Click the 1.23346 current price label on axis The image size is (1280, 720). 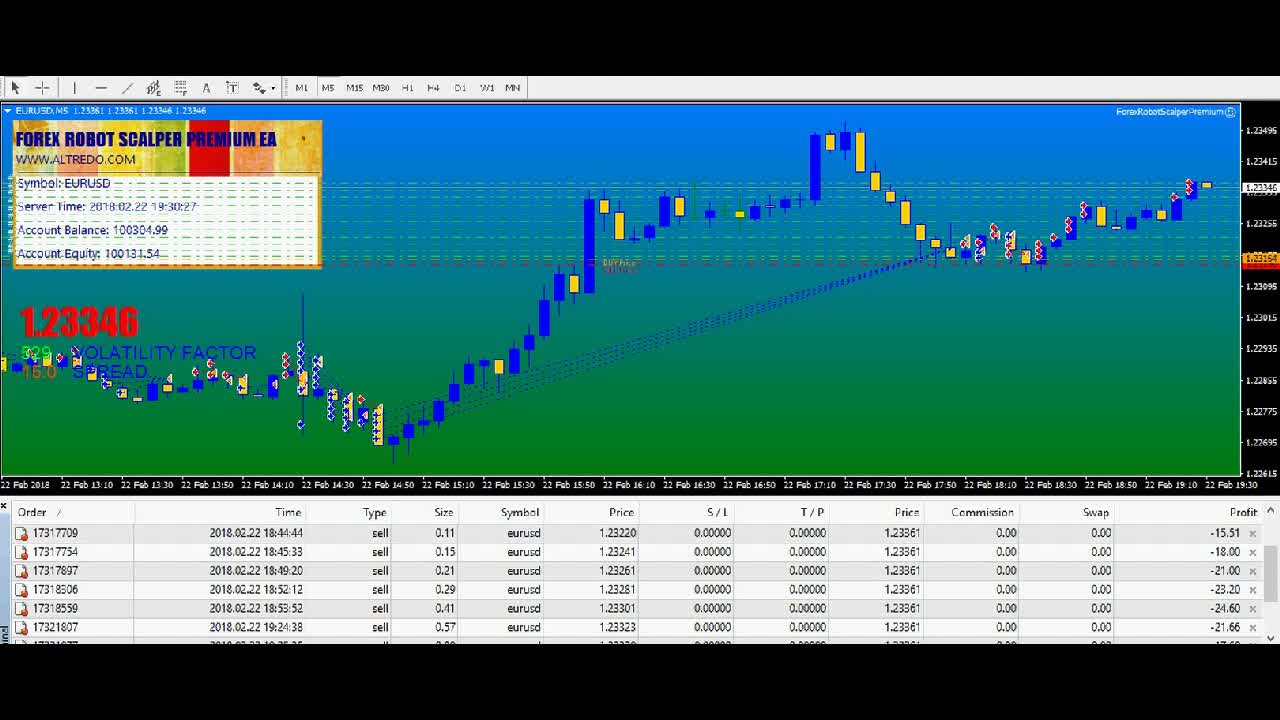tap(1260, 188)
